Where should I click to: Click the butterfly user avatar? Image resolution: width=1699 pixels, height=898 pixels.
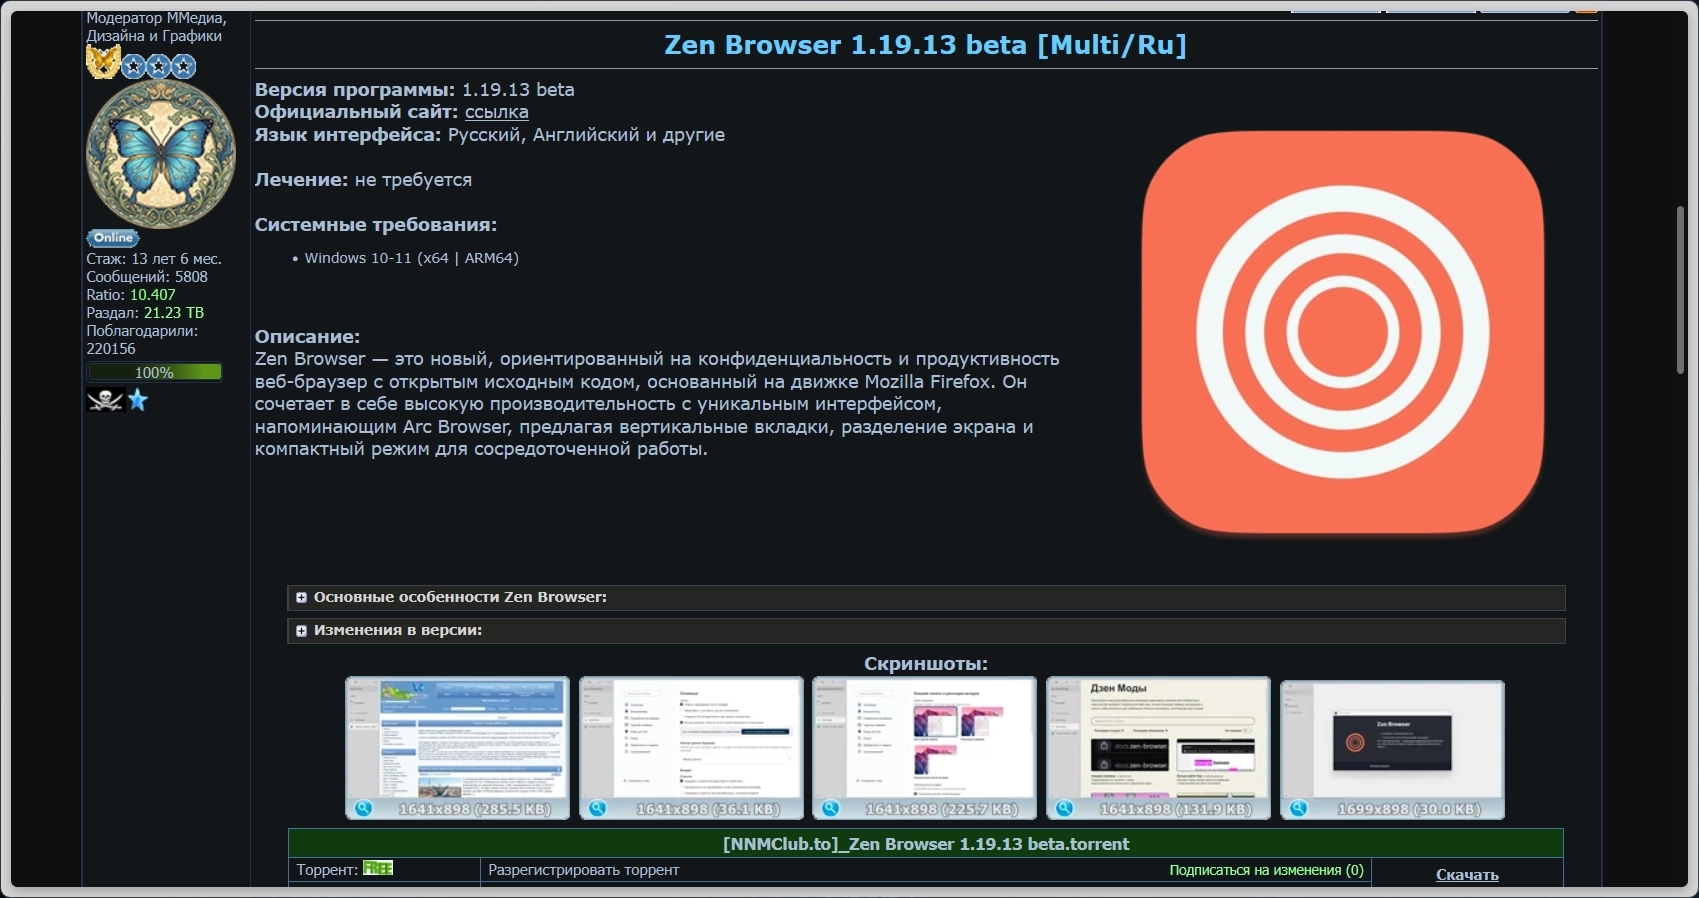(161, 155)
